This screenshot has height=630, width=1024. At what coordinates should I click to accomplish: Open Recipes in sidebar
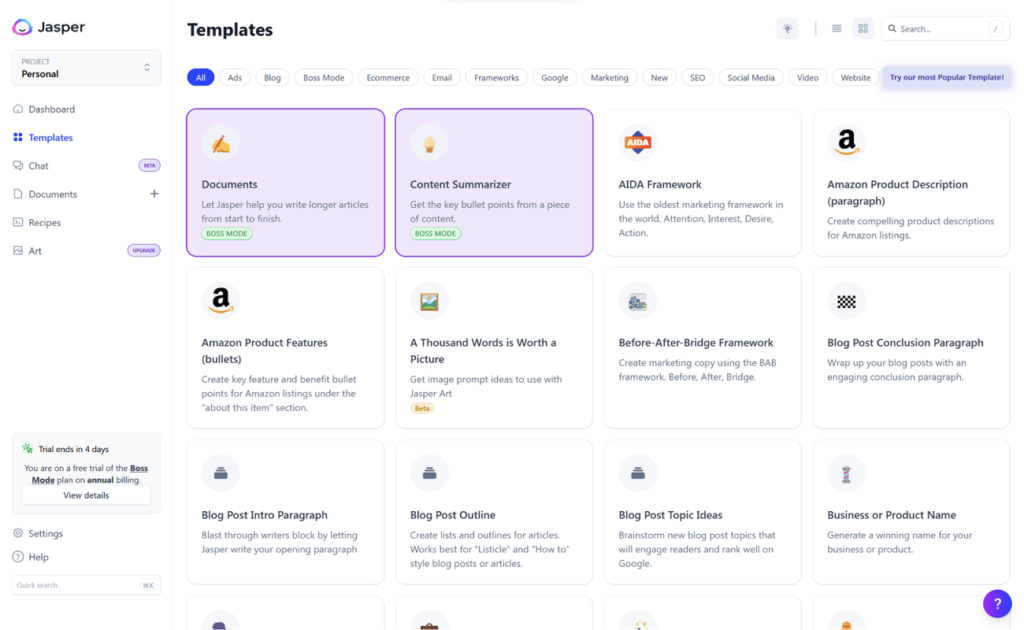pyautogui.click(x=44, y=222)
